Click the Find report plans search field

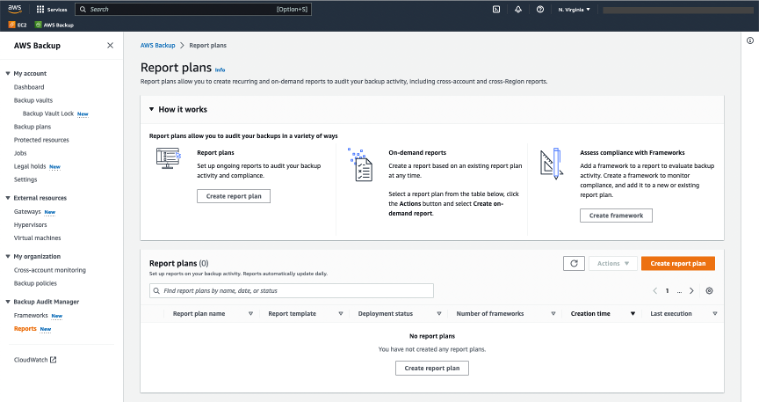coord(291,290)
